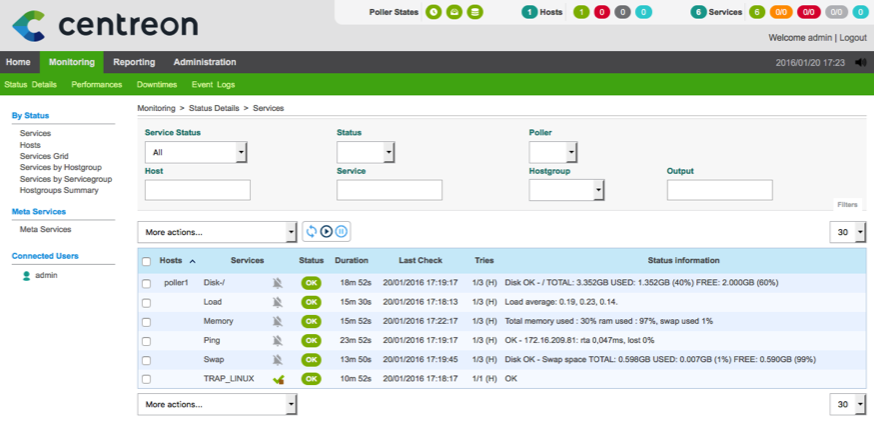
Task: Click the refresh icon above the services table
Action: pyautogui.click(x=312, y=232)
